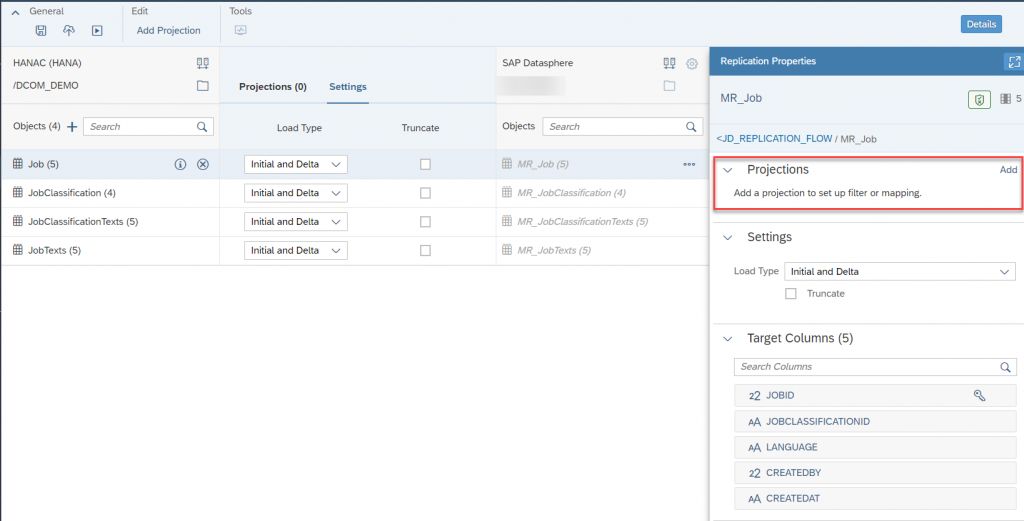
Task: Expand Replication Properties panel to full screen
Action: 1014,61
